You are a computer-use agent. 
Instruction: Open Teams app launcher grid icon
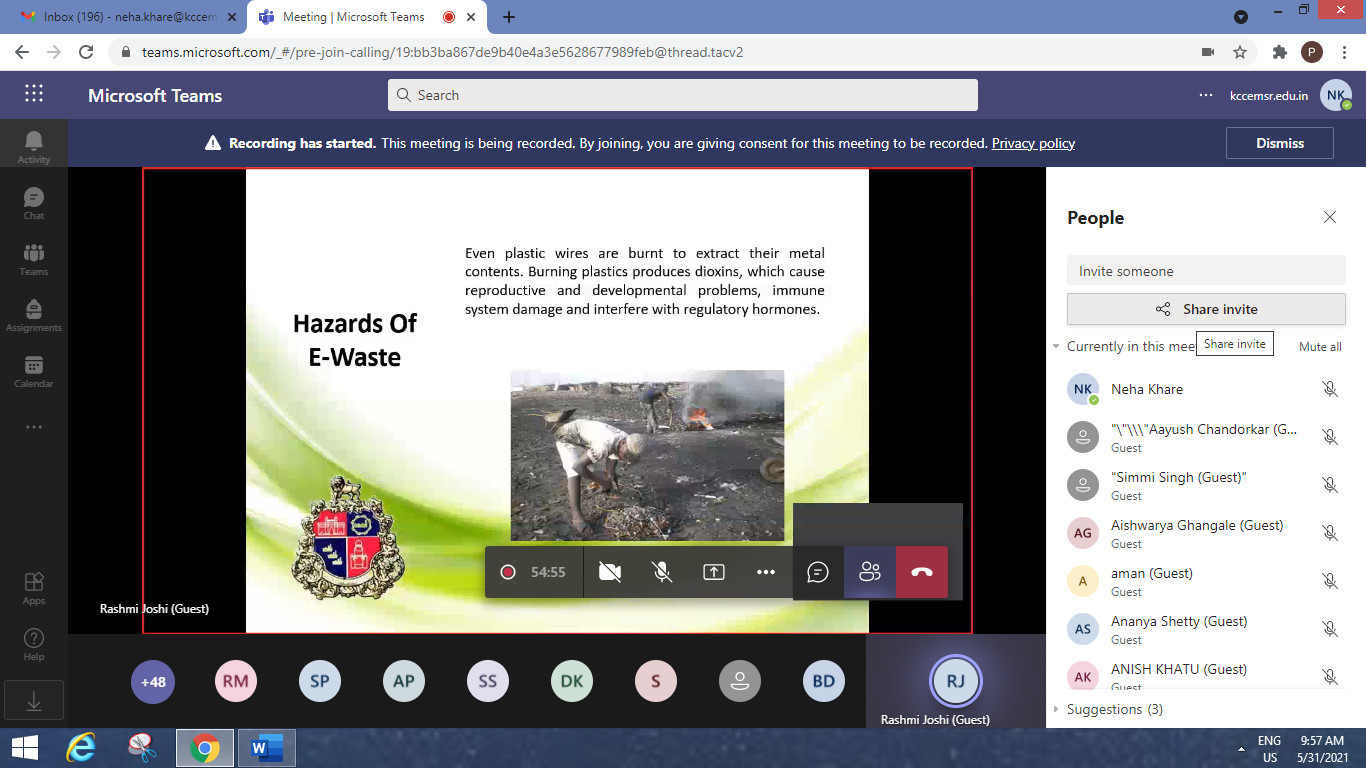click(34, 94)
